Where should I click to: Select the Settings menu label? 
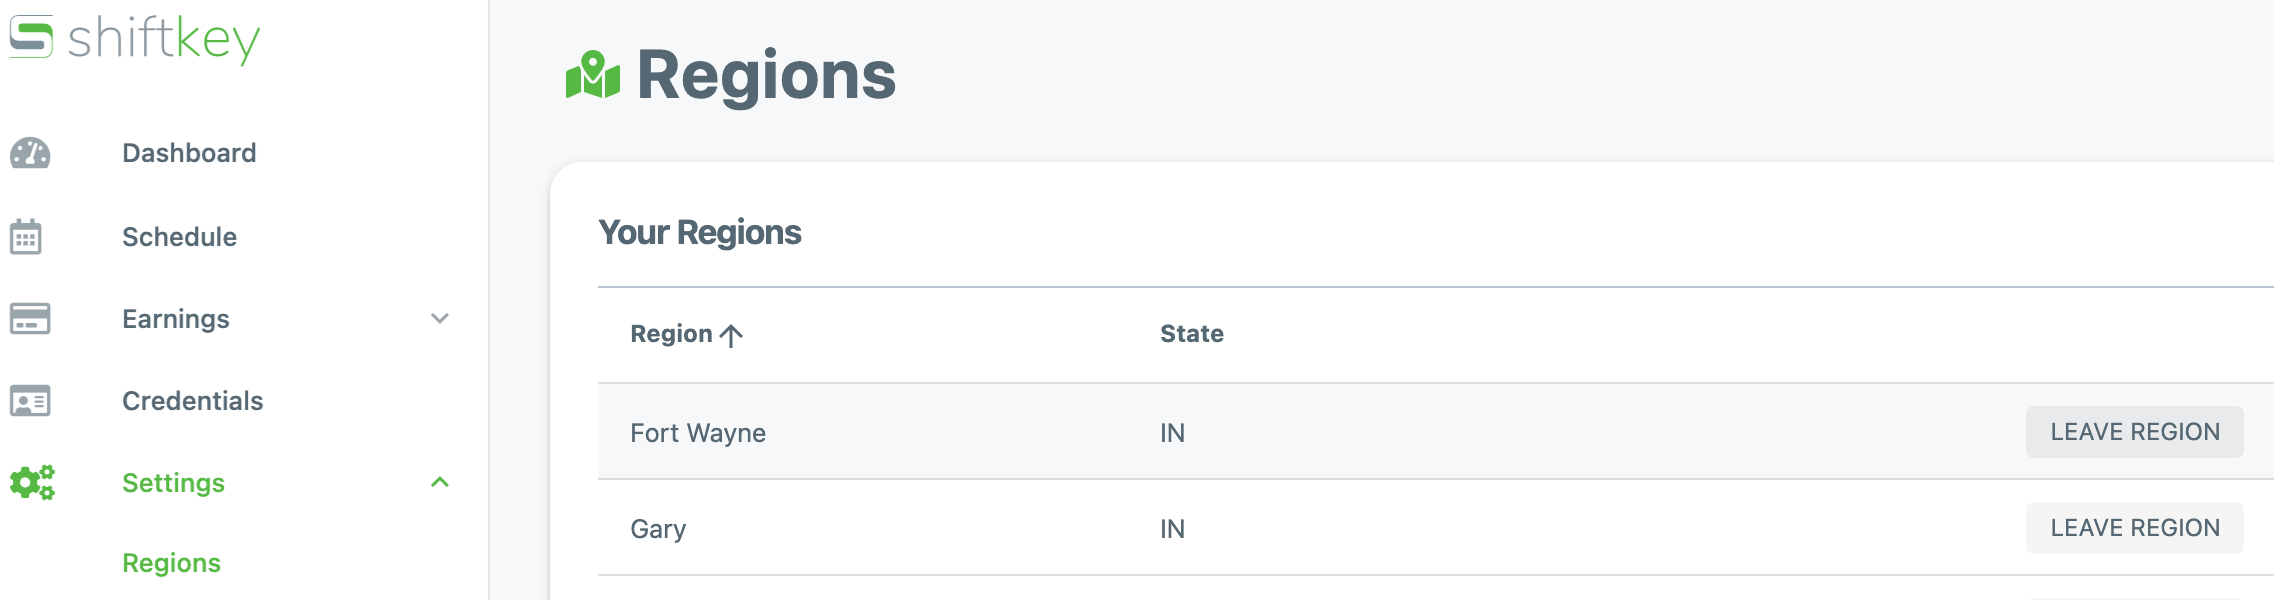173,483
